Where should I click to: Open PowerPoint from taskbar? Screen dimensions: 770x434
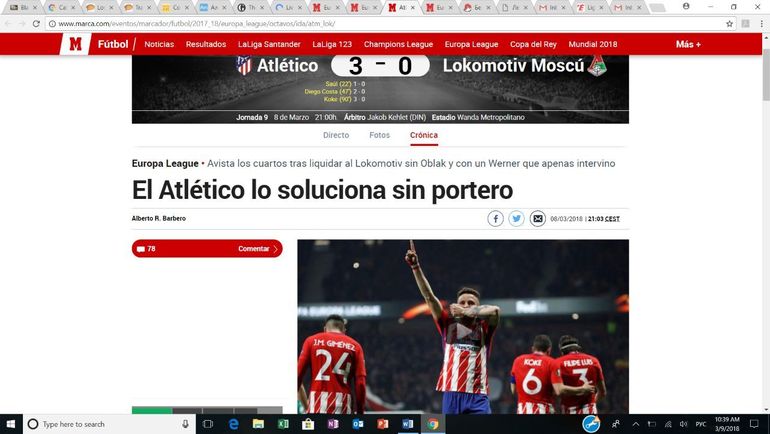[383, 424]
